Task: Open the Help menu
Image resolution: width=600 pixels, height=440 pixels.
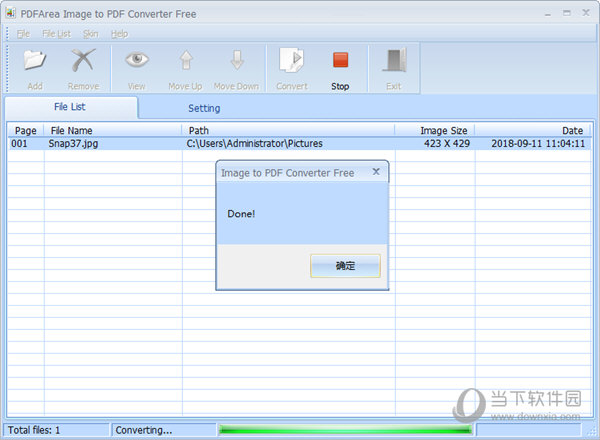Action: click(119, 34)
